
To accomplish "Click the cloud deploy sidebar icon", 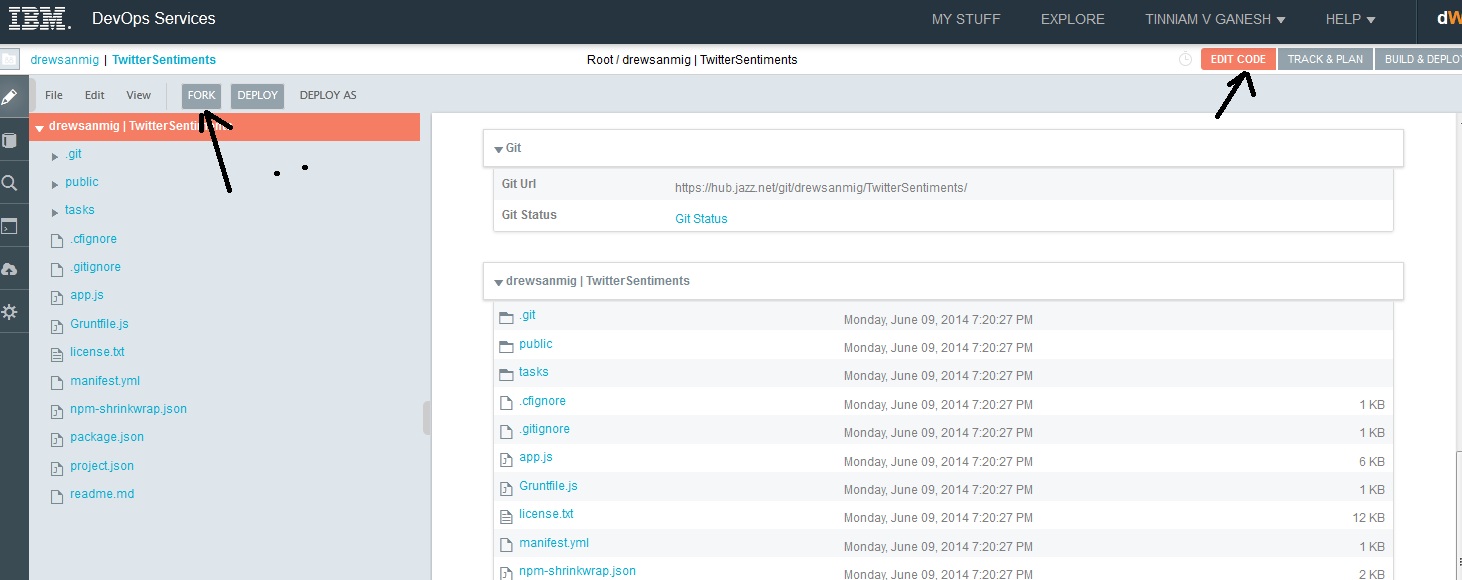I will click(x=10, y=270).
